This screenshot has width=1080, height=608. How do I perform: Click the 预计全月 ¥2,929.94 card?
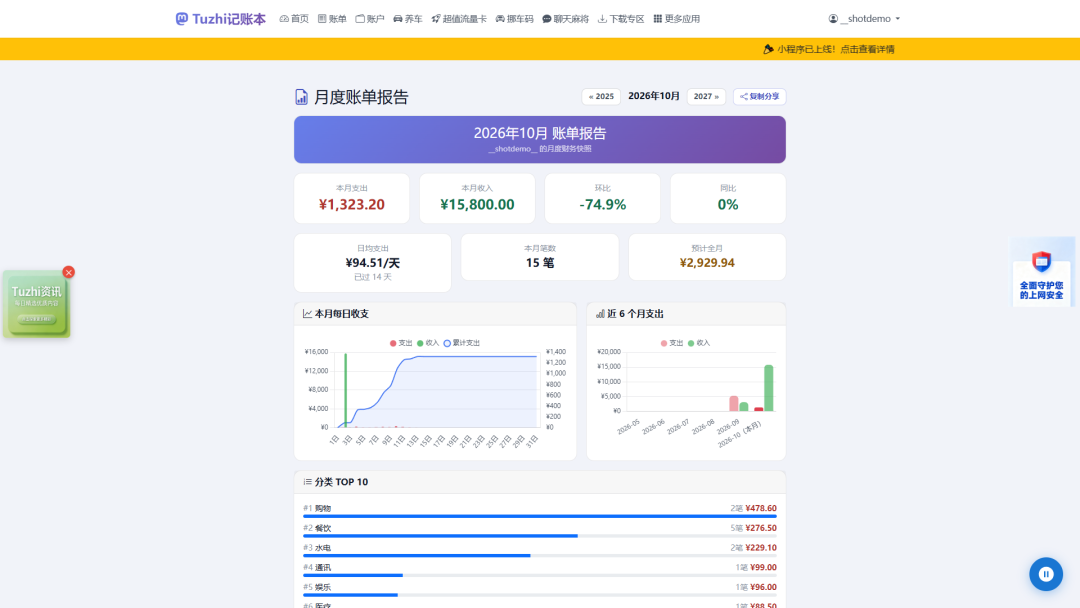pyautogui.click(x=707, y=257)
